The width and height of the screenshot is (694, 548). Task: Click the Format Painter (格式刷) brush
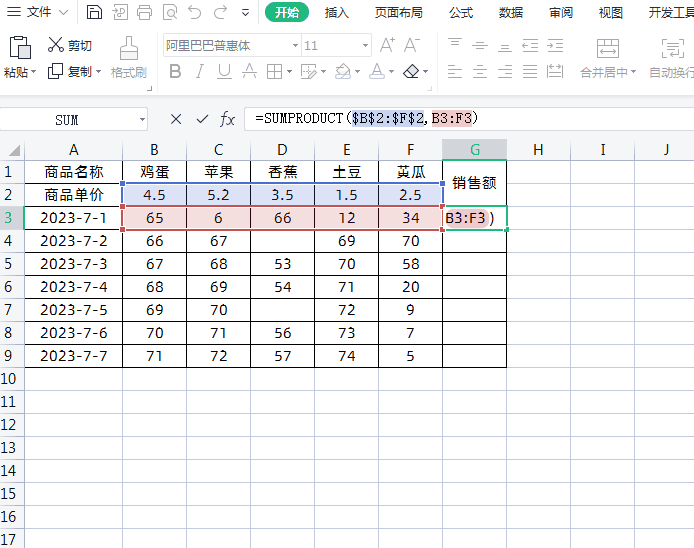[128, 58]
